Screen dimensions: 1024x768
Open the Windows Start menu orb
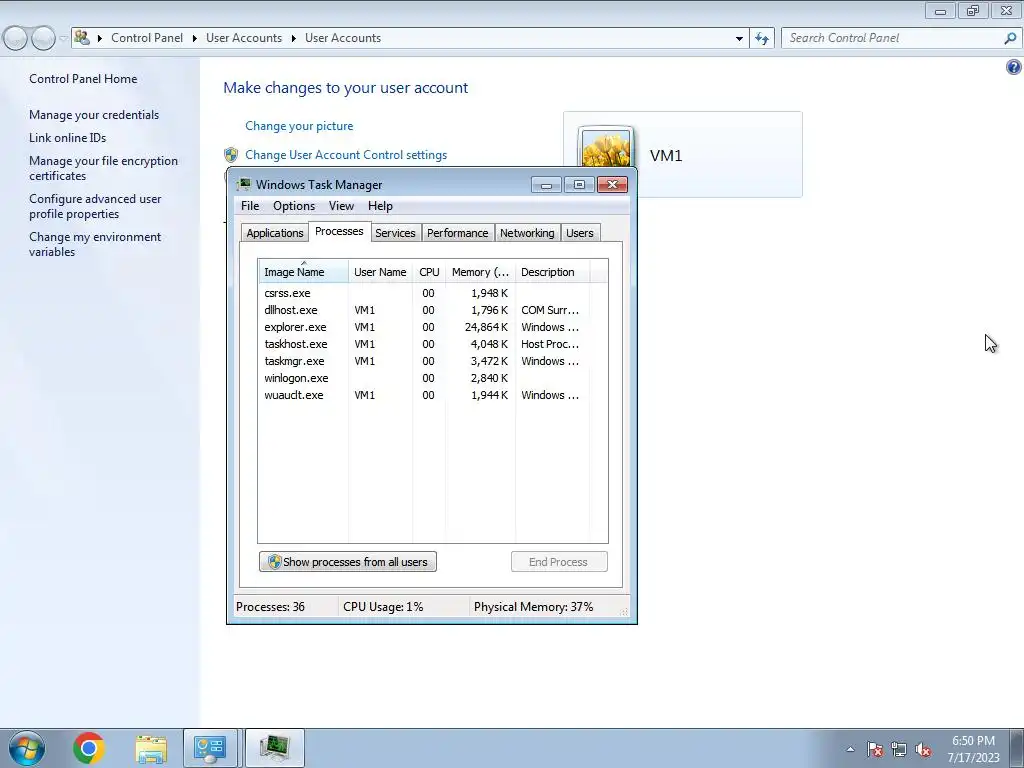27,748
